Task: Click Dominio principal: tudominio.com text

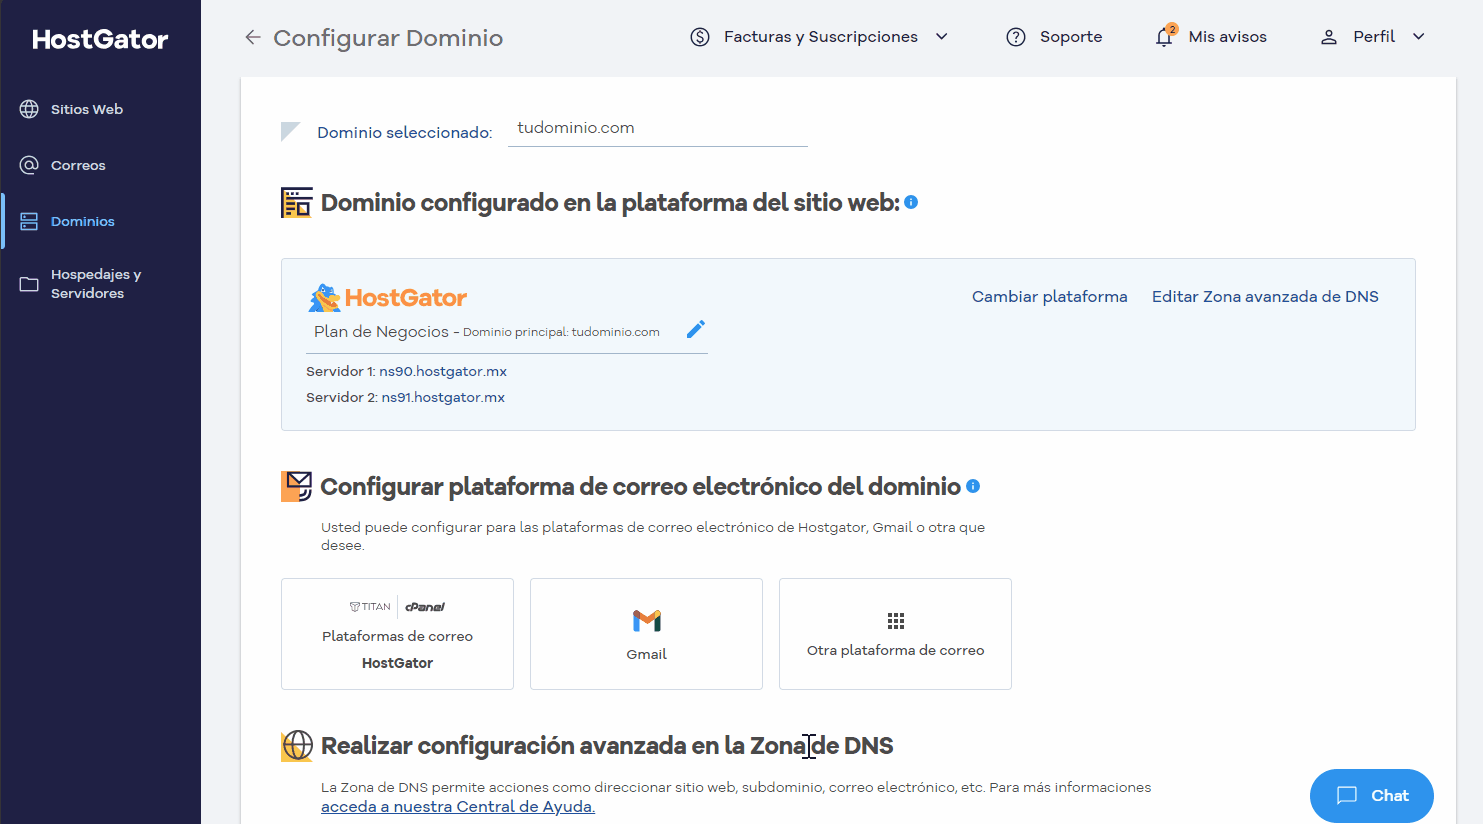Action: pos(561,332)
